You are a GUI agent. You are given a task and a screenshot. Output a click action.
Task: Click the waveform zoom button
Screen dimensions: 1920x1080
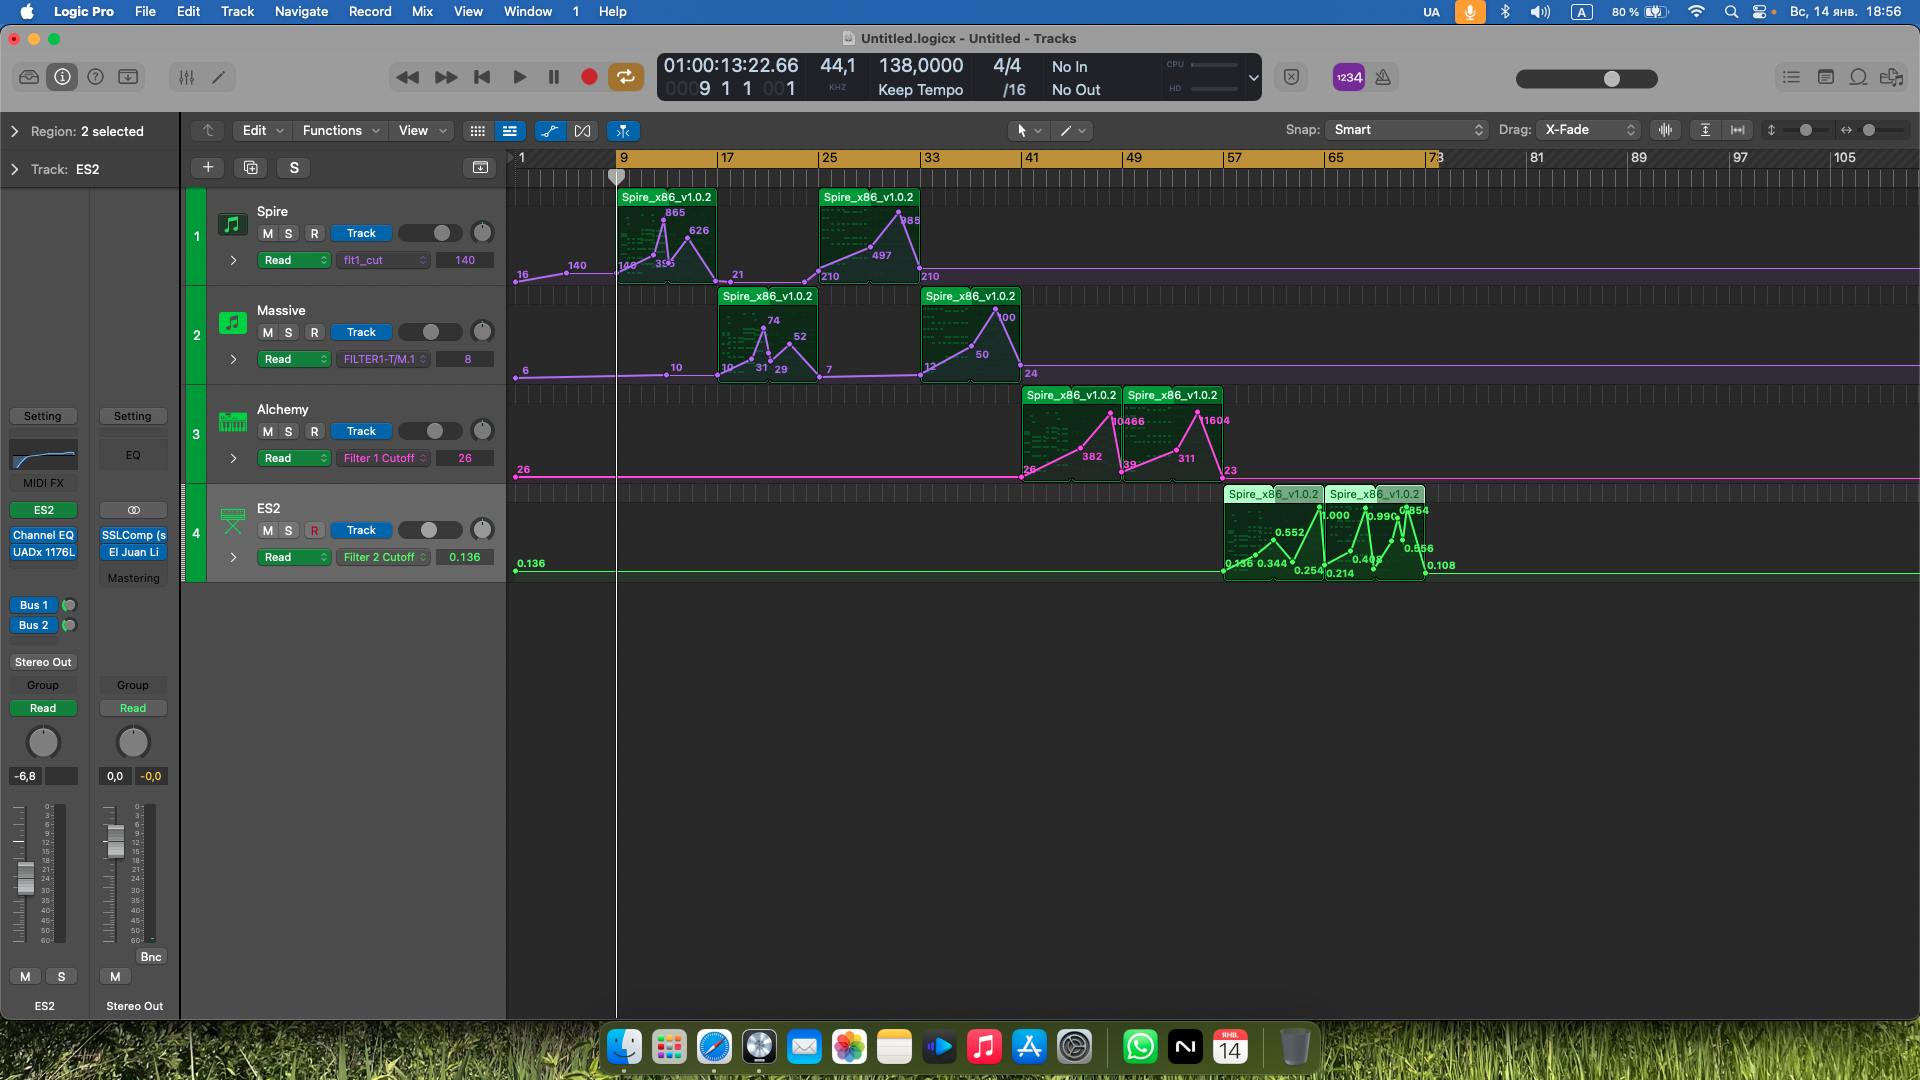pyautogui.click(x=1665, y=130)
